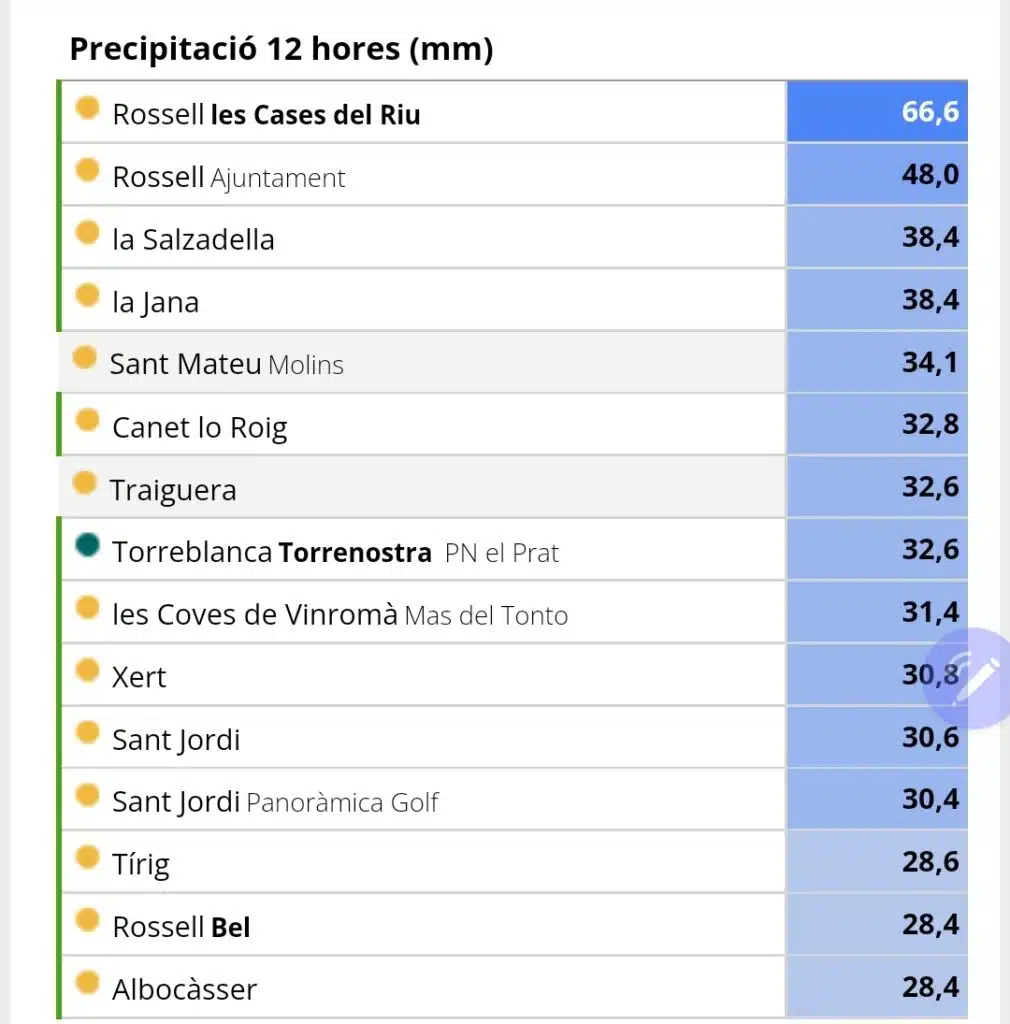Click the teal dot beside Torreblanca Torrenostra
Image resolution: width=1010 pixels, height=1024 pixels.
87,545
